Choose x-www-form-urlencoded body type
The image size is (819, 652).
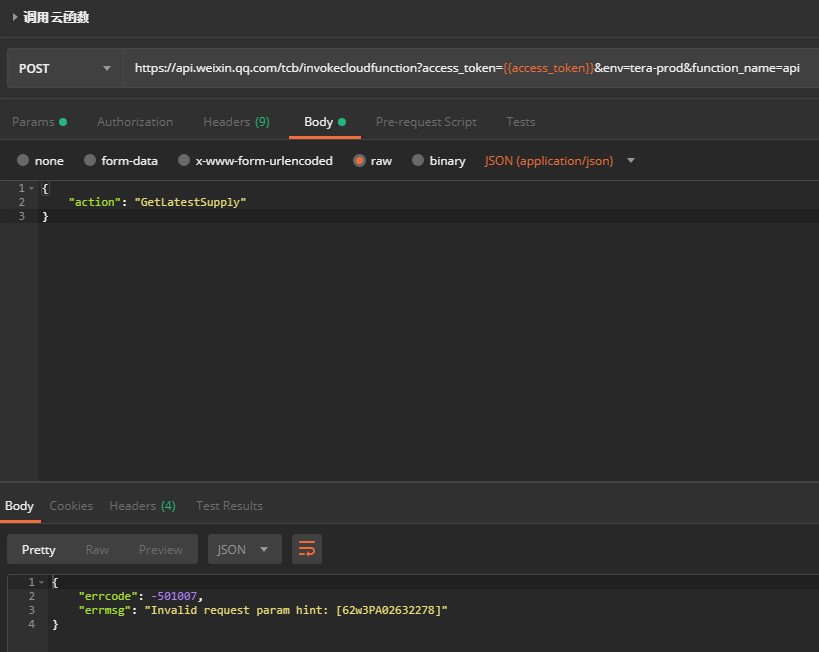point(183,160)
